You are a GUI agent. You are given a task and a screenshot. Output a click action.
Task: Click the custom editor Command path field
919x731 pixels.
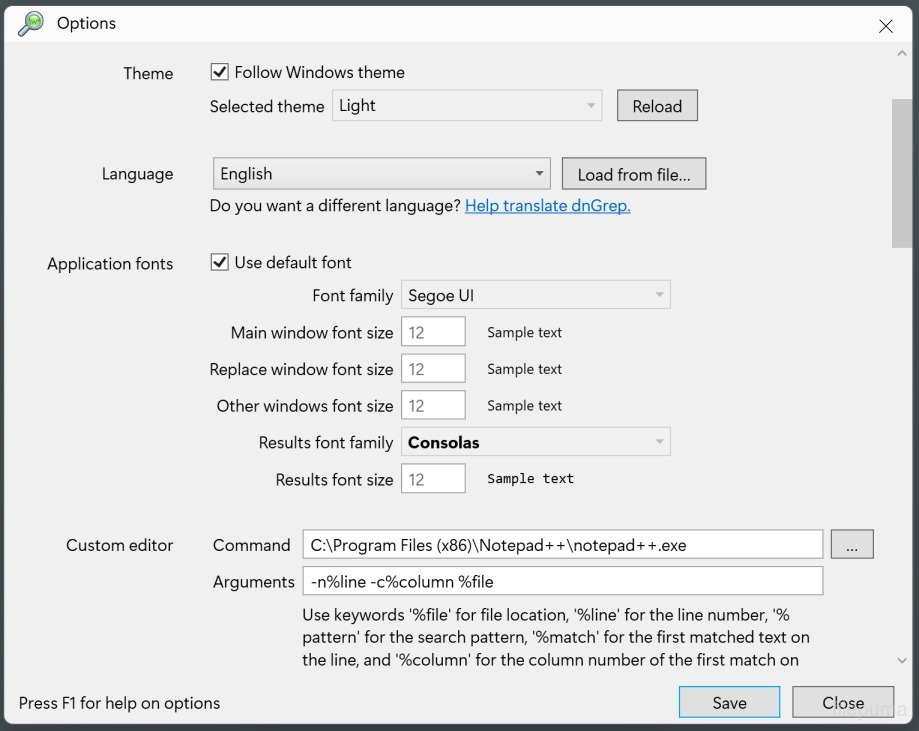pyautogui.click(x=562, y=545)
